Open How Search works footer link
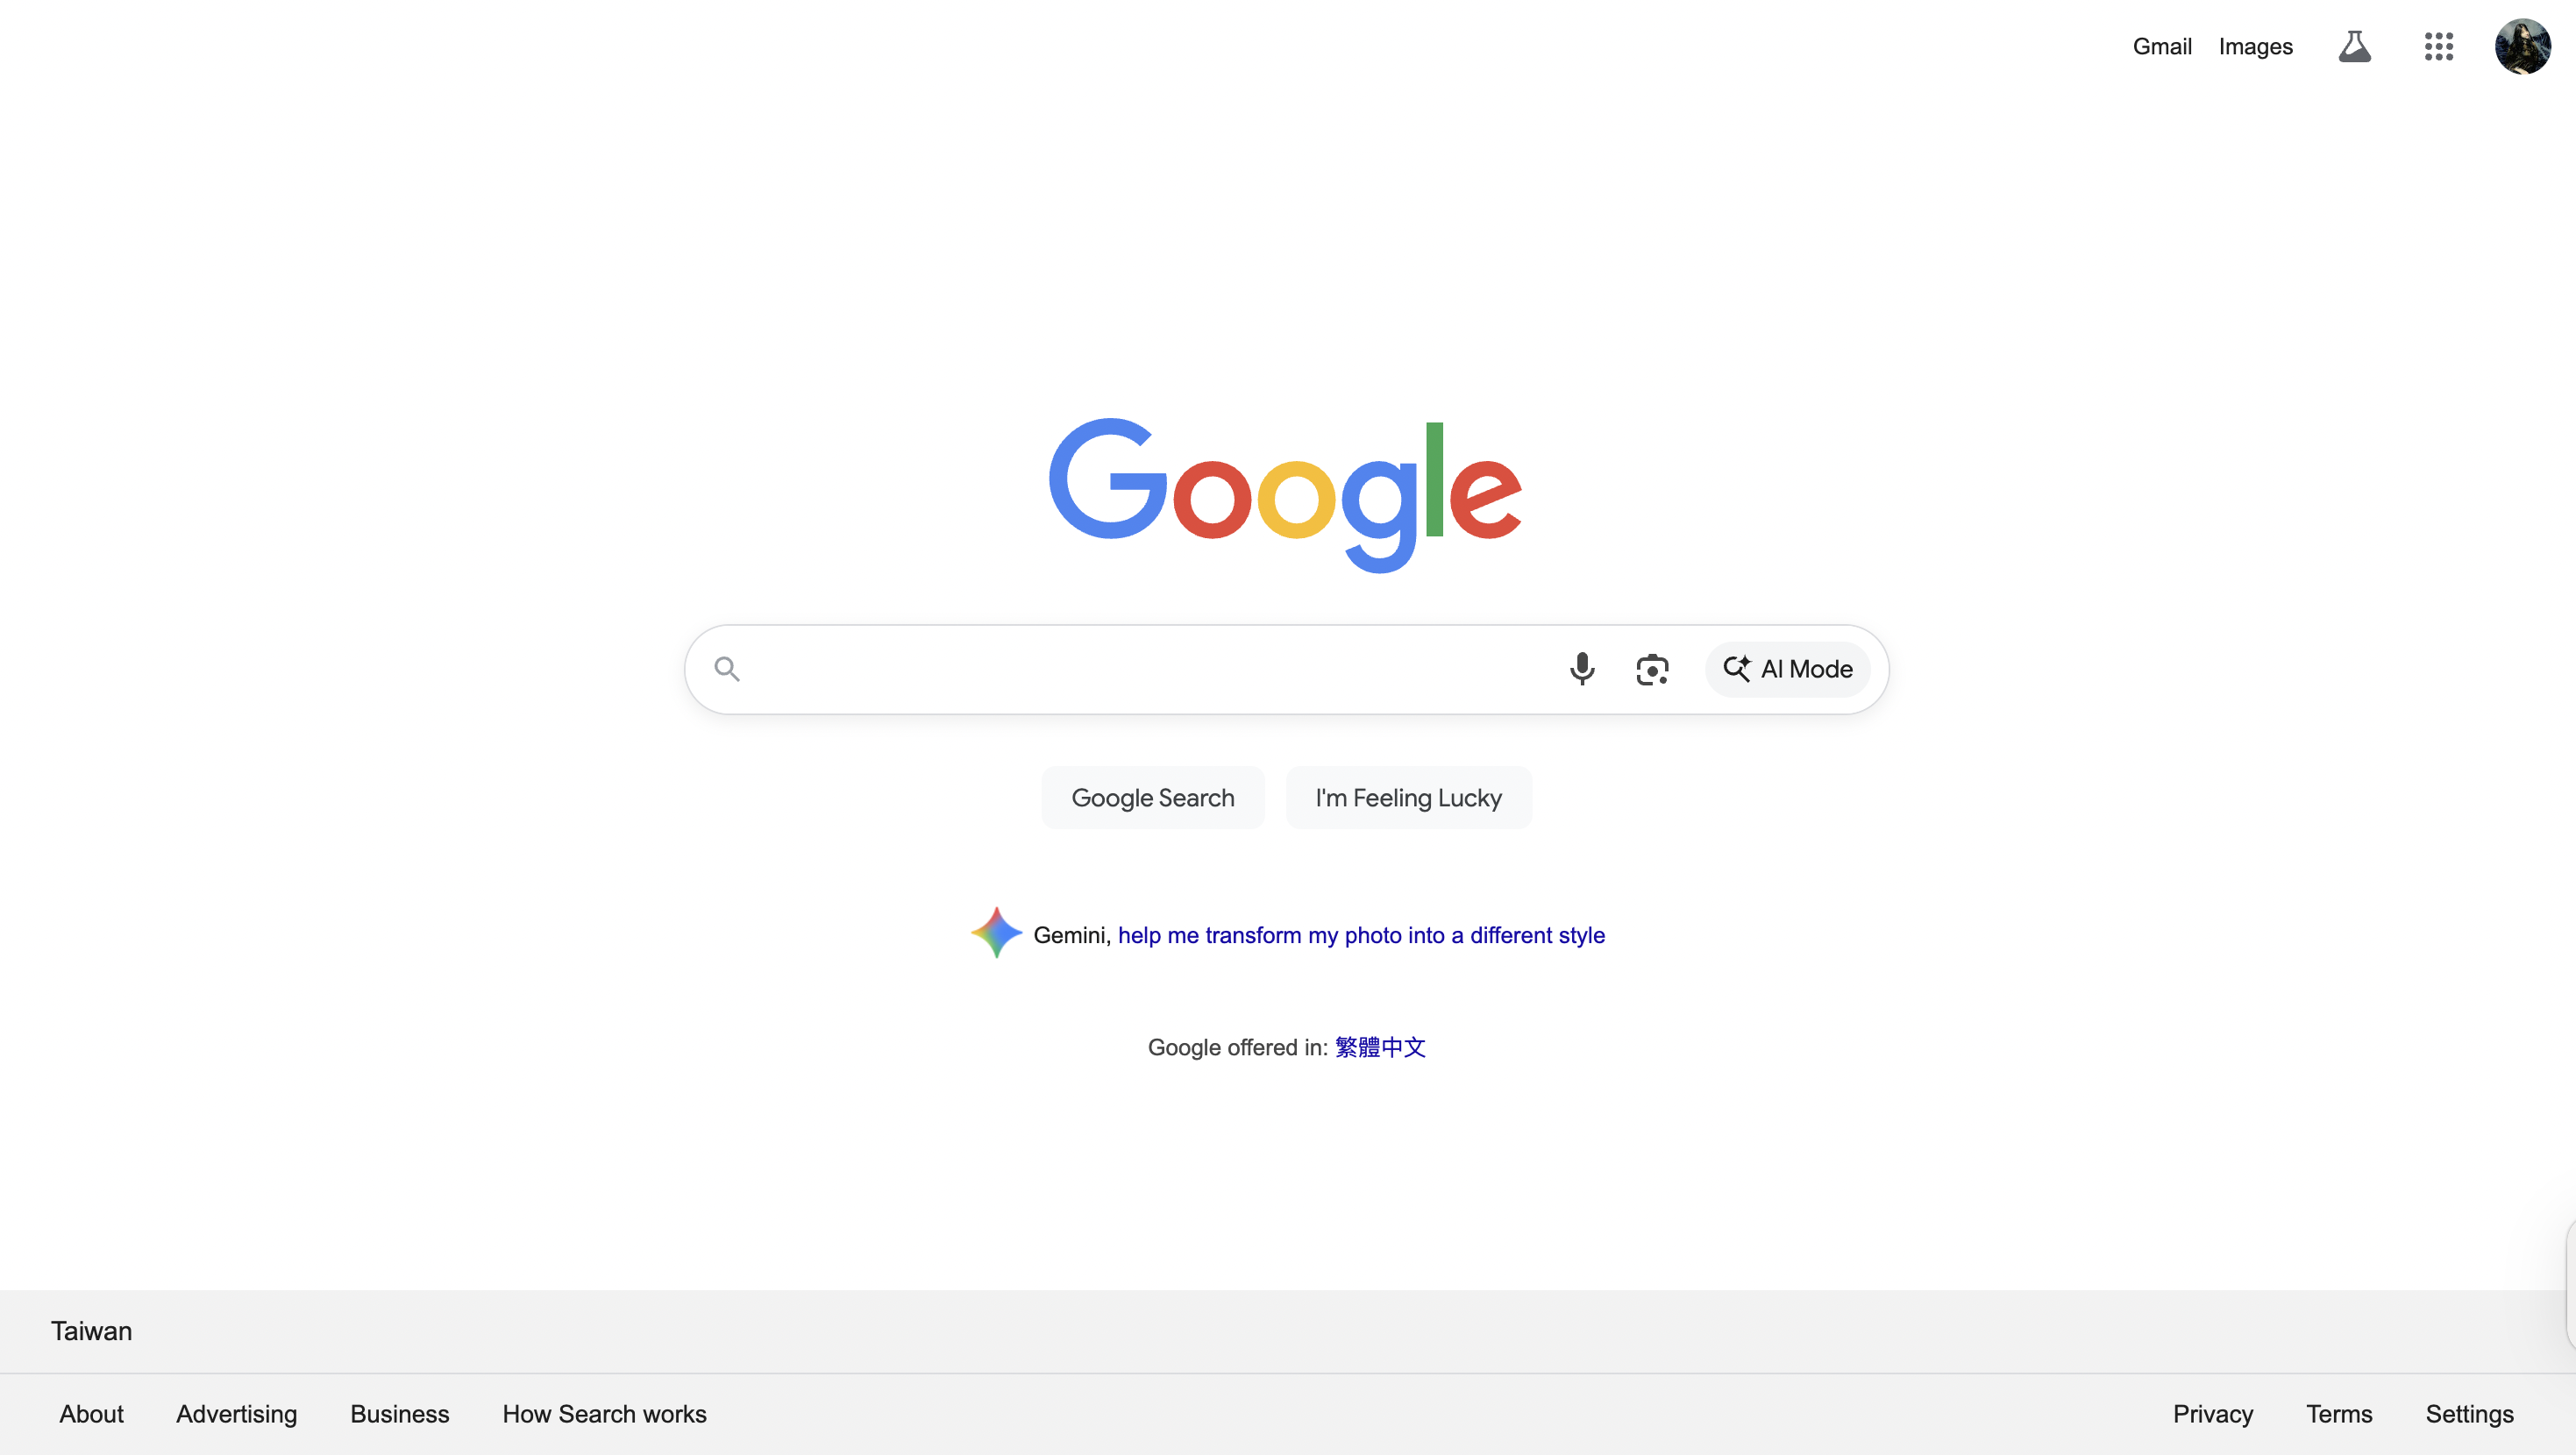The width and height of the screenshot is (2576, 1455). click(x=604, y=1414)
